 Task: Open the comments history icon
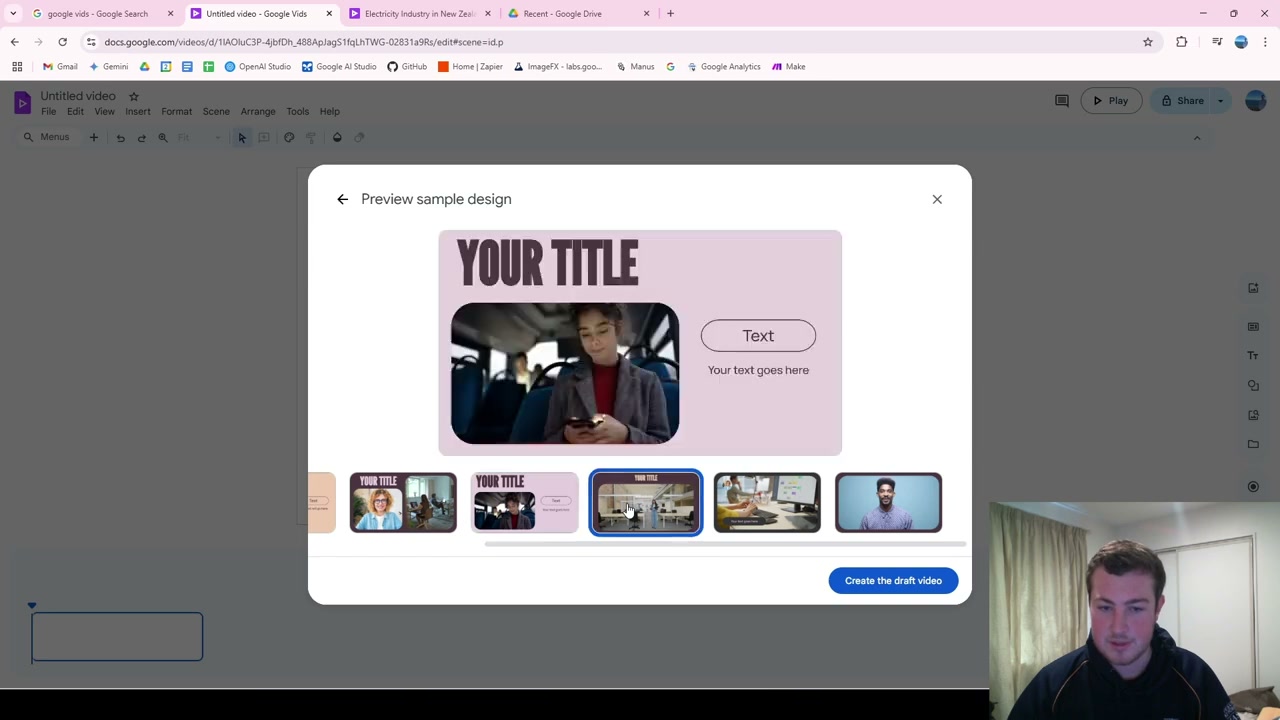(1062, 100)
